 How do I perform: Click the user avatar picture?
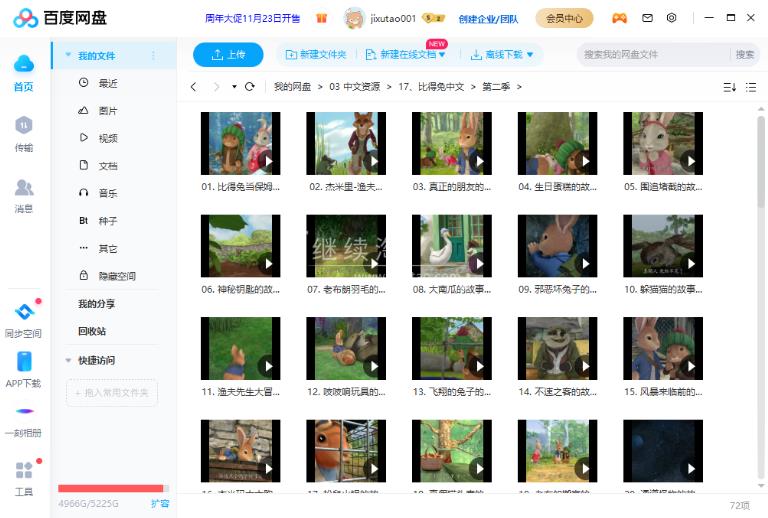pos(354,18)
